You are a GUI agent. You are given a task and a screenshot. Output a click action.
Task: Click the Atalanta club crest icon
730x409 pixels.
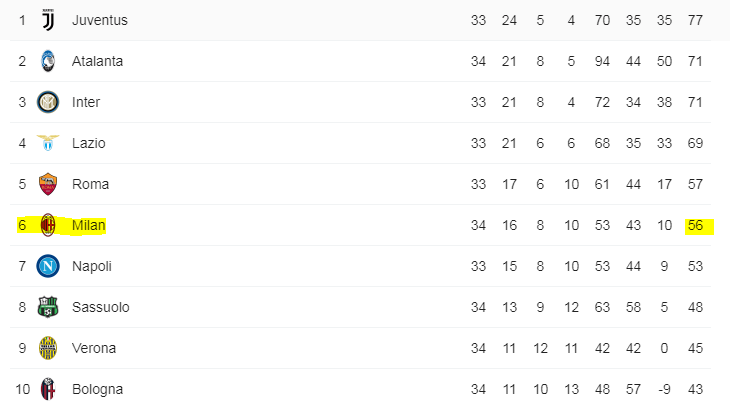pyautogui.click(x=47, y=61)
